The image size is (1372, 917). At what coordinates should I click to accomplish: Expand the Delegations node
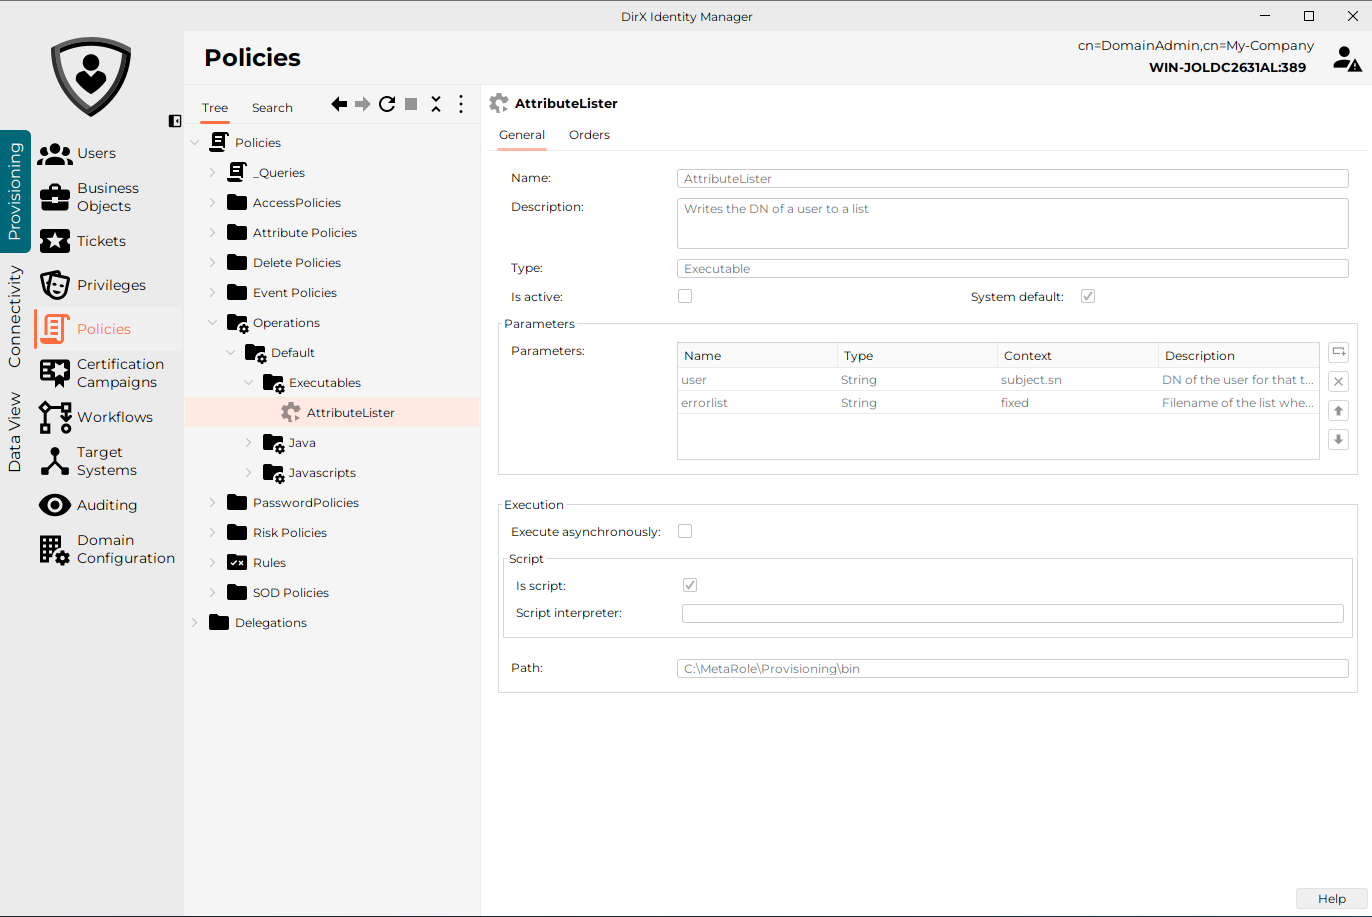[x=194, y=622]
